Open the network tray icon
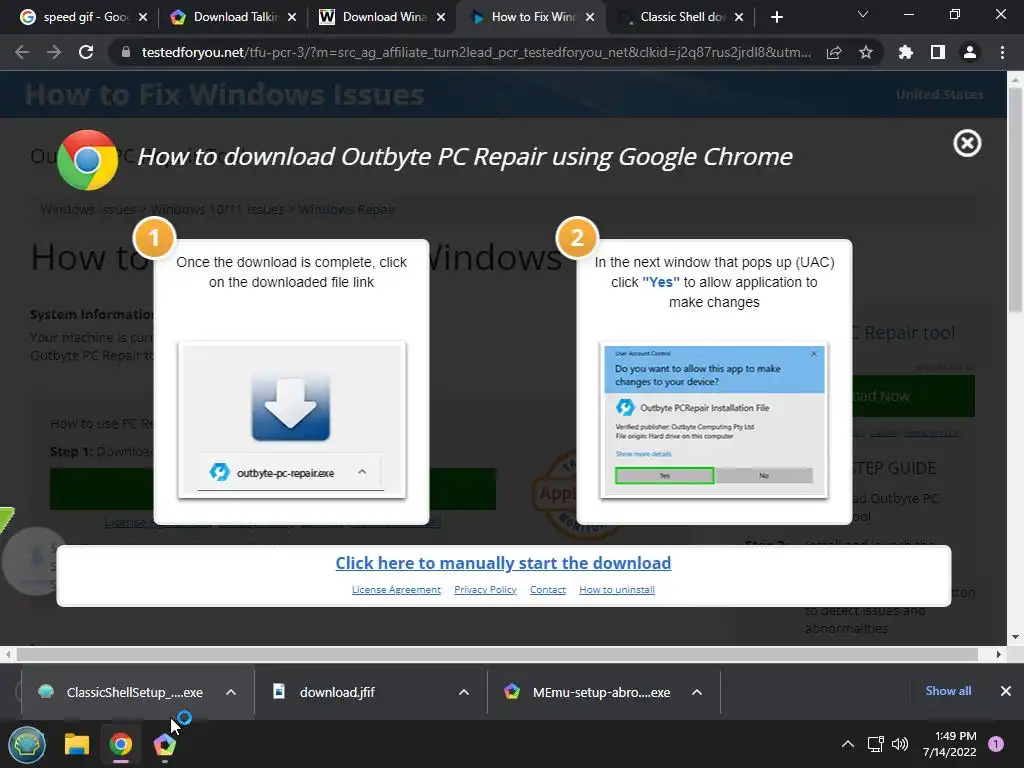 [x=875, y=744]
